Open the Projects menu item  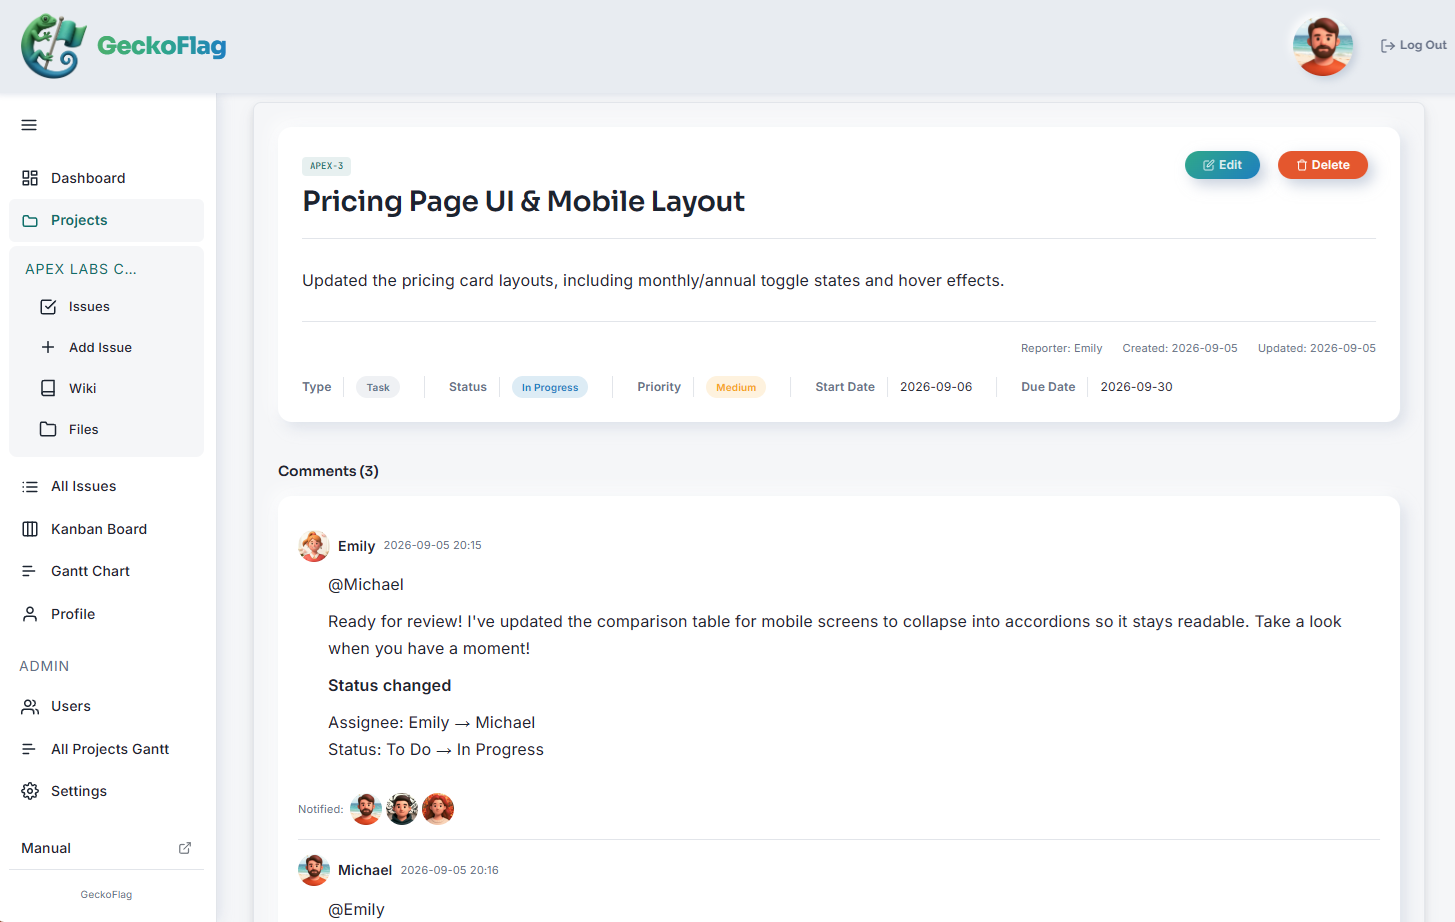[x=106, y=221]
